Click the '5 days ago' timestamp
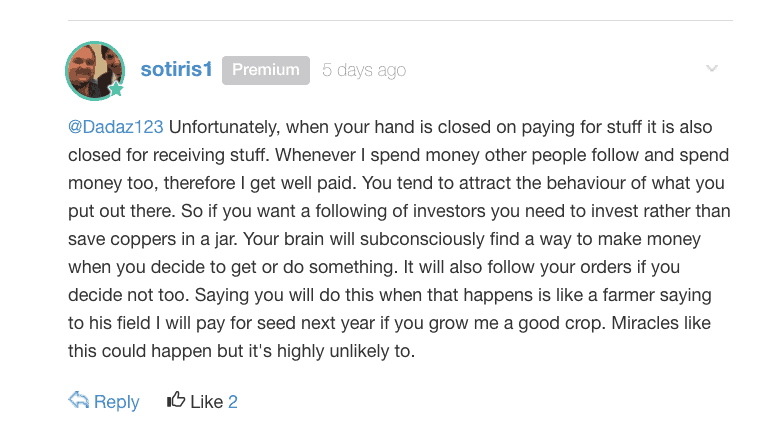 (364, 70)
